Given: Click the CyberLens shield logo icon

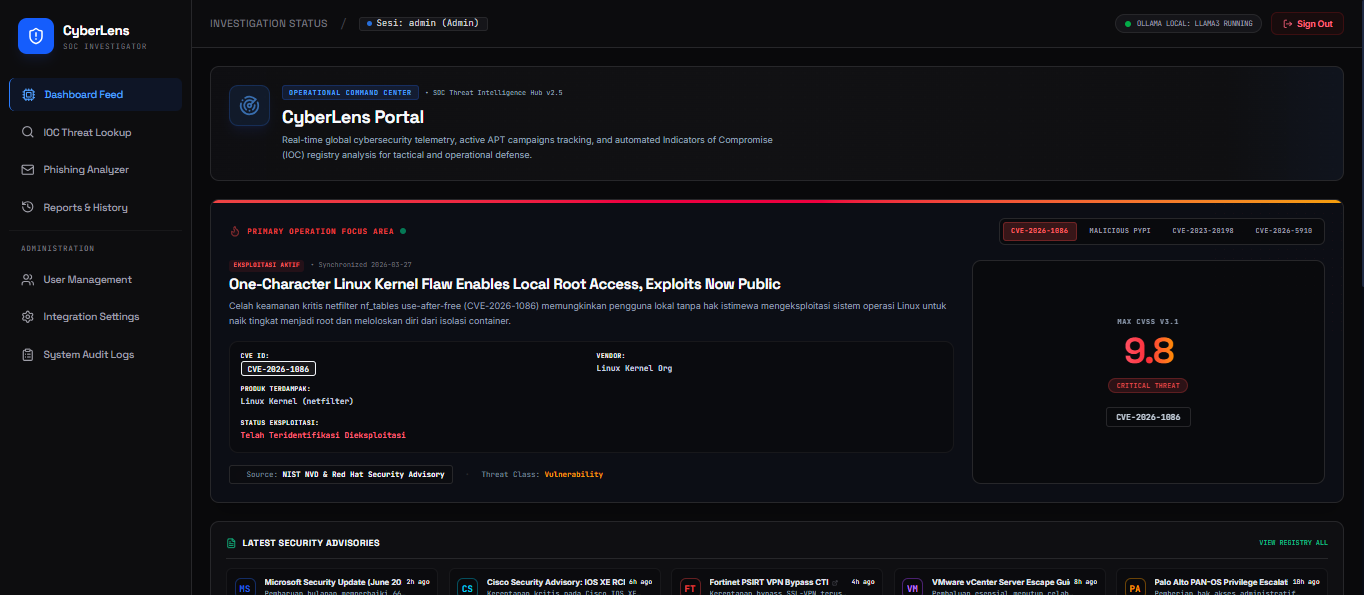Looking at the screenshot, I should coord(36,36).
